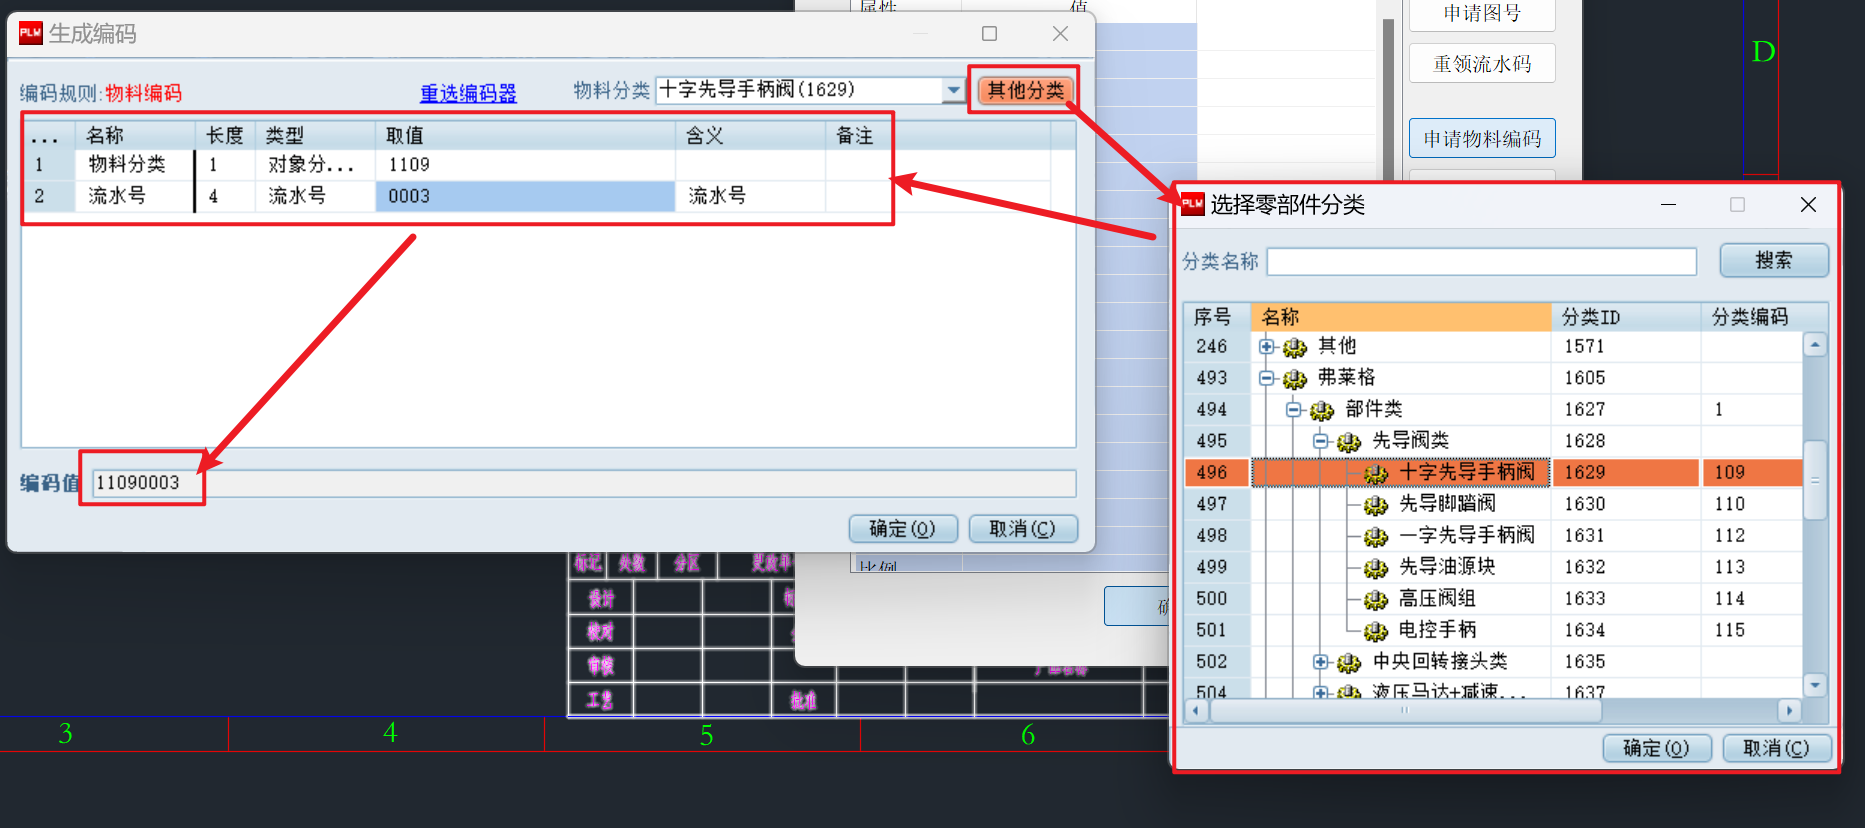Click the gear icon beside 先导脚踏阀
The image size is (1865, 828).
click(x=1376, y=505)
